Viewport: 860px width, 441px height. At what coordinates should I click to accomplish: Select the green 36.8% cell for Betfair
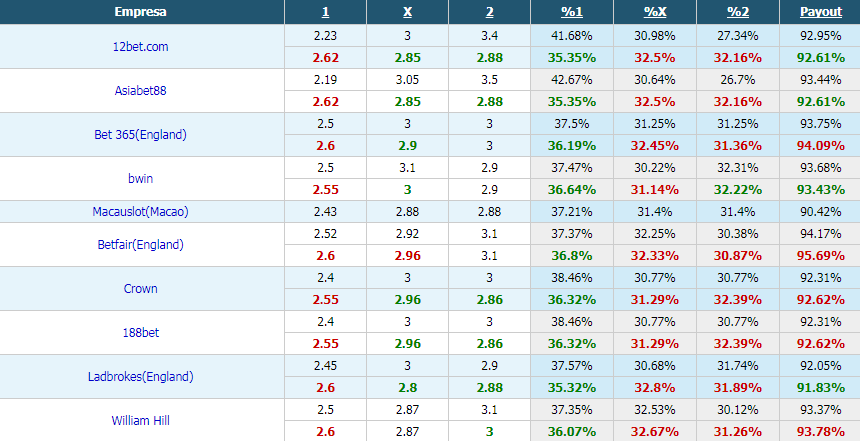click(572, 256)
